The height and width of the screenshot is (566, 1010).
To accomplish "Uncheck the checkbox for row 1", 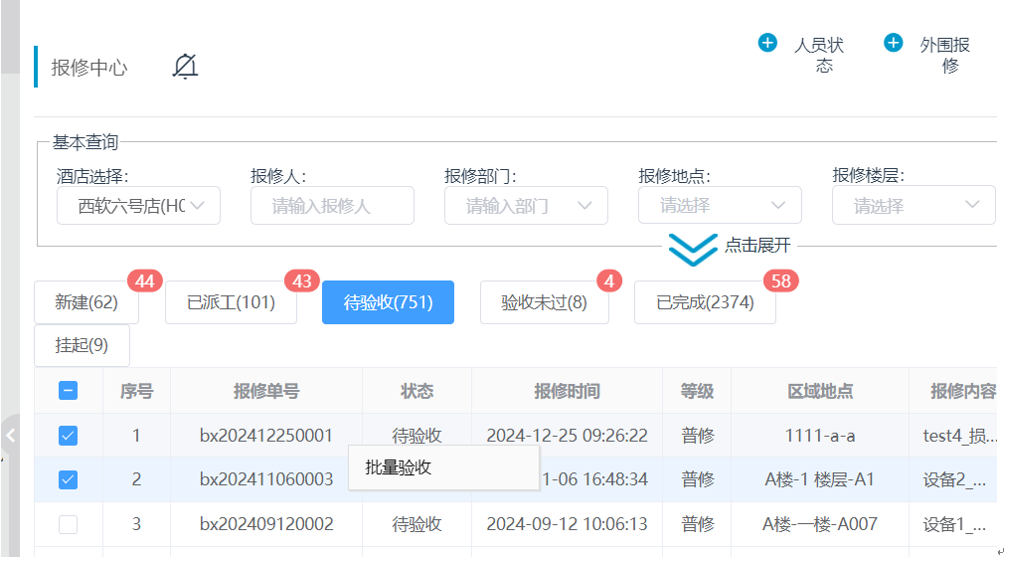I will [x=68, y=436].
